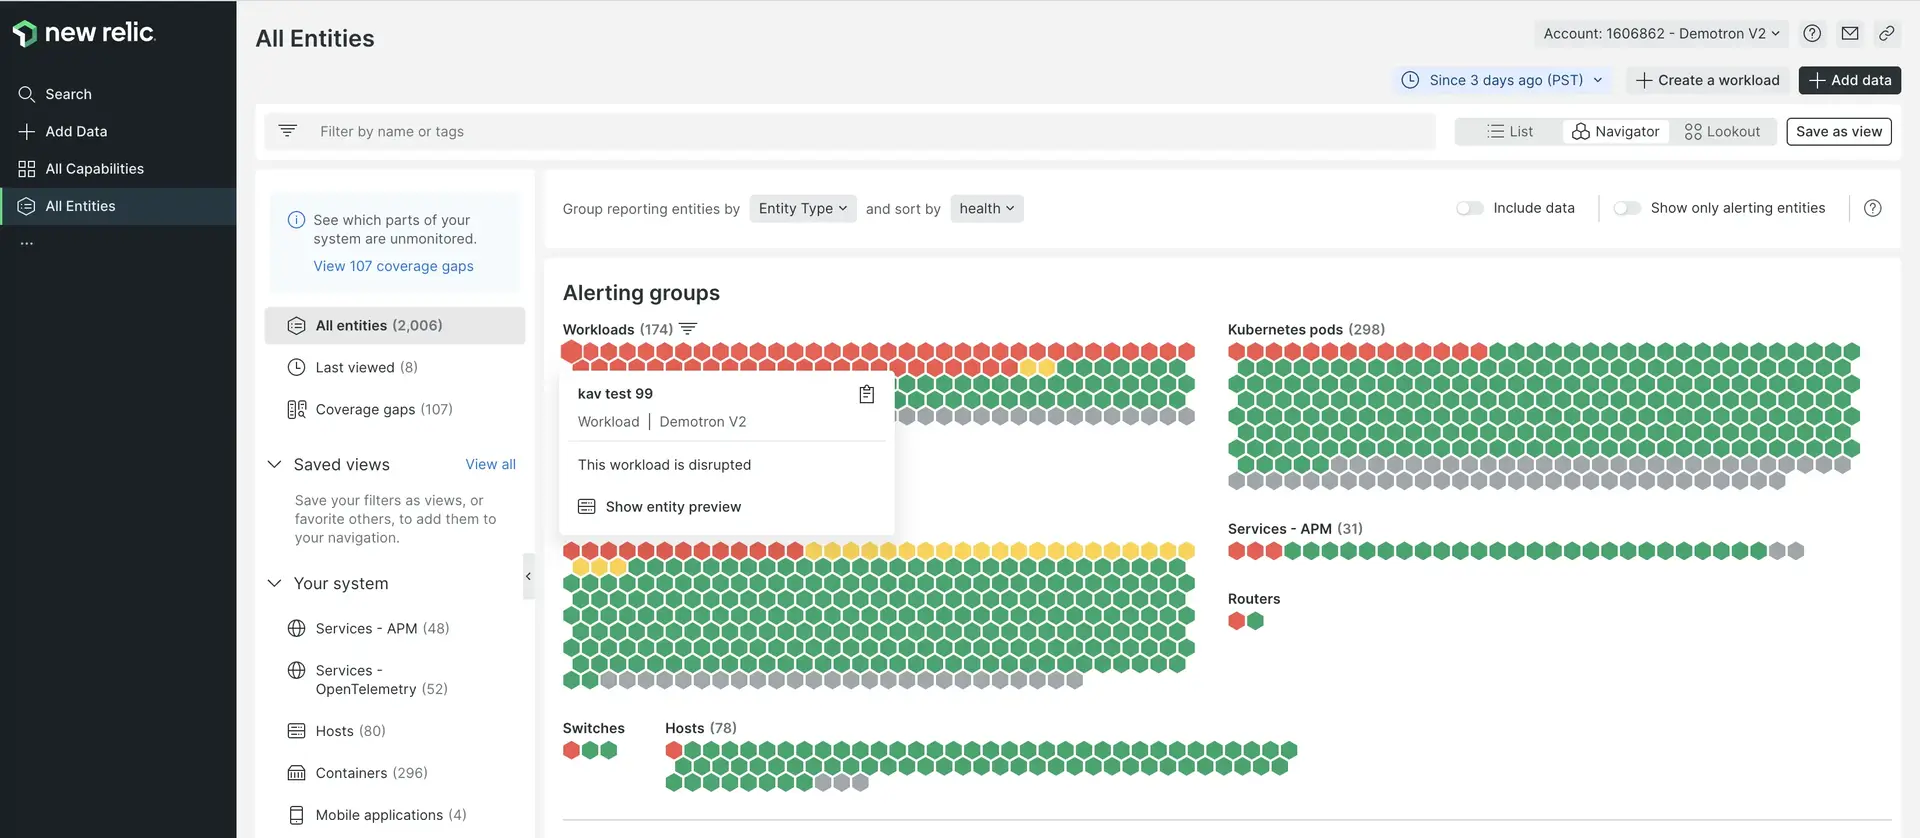Click the filter icon beside Workloads group
The width and height of the screenshot is (1920, 838).
[x=688, y=329]
